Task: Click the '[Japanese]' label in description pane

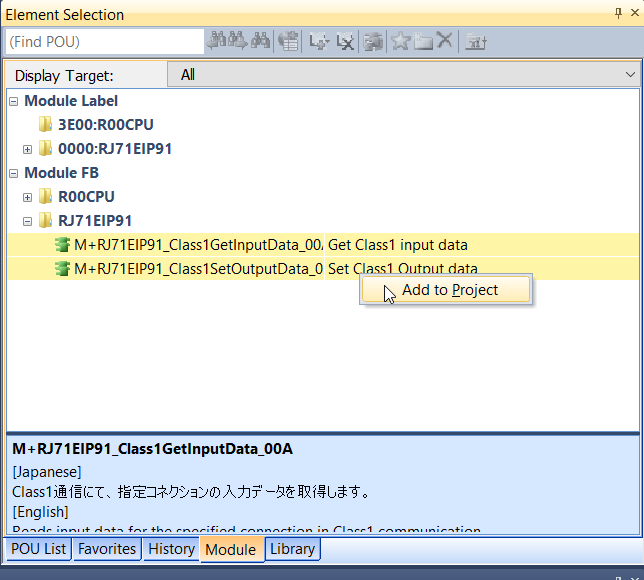Action: click(47, 472)
